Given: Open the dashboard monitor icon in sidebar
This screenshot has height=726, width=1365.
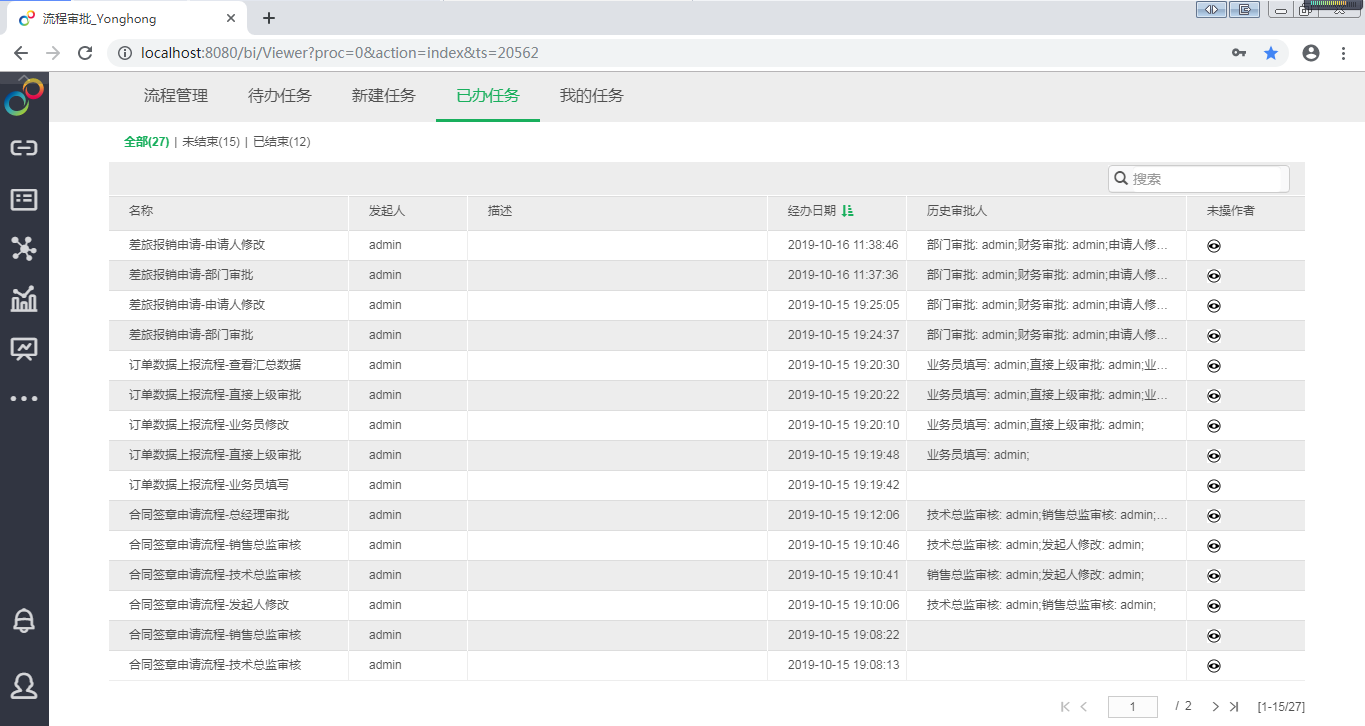Looking at the screenshot, I should pos(24,348).
